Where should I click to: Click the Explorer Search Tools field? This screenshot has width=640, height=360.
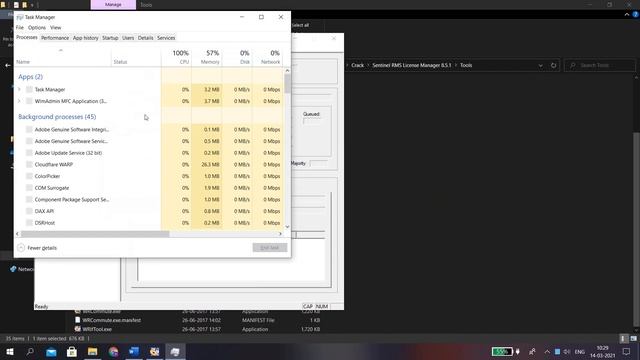pyautogui.click(x=600, y=65)
